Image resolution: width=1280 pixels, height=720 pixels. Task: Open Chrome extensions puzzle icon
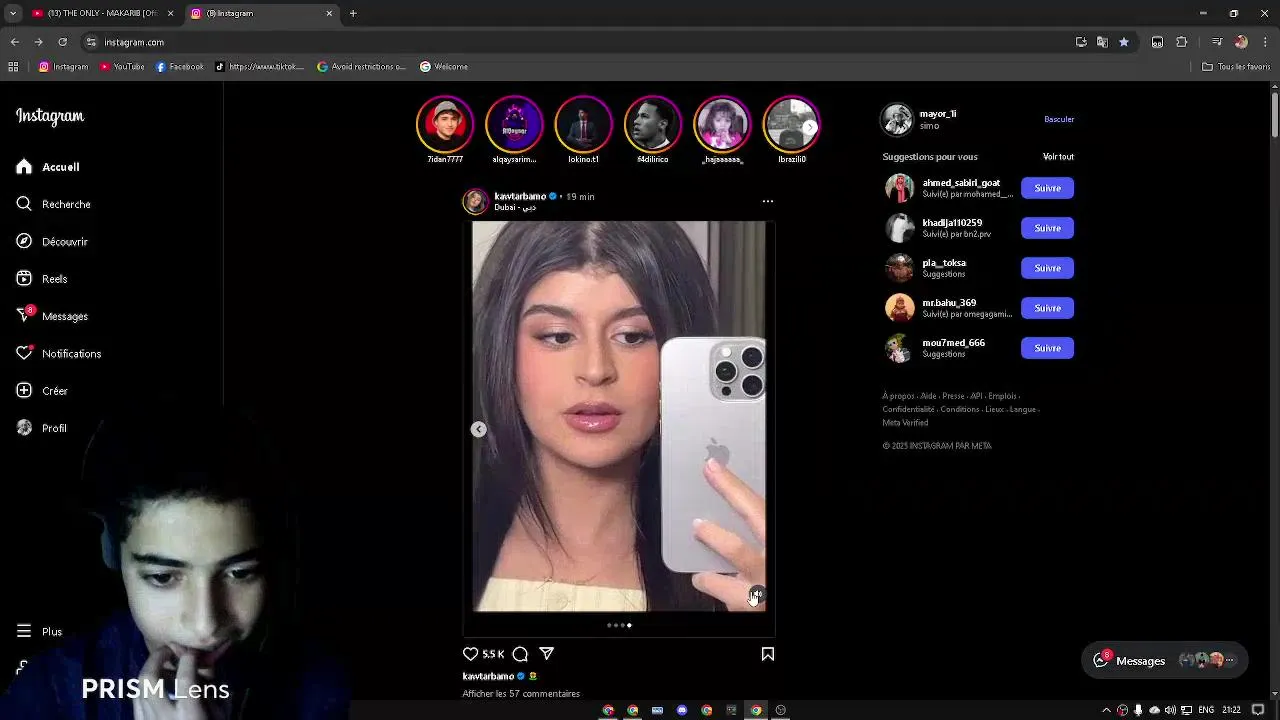click(x=1181, y=42)
